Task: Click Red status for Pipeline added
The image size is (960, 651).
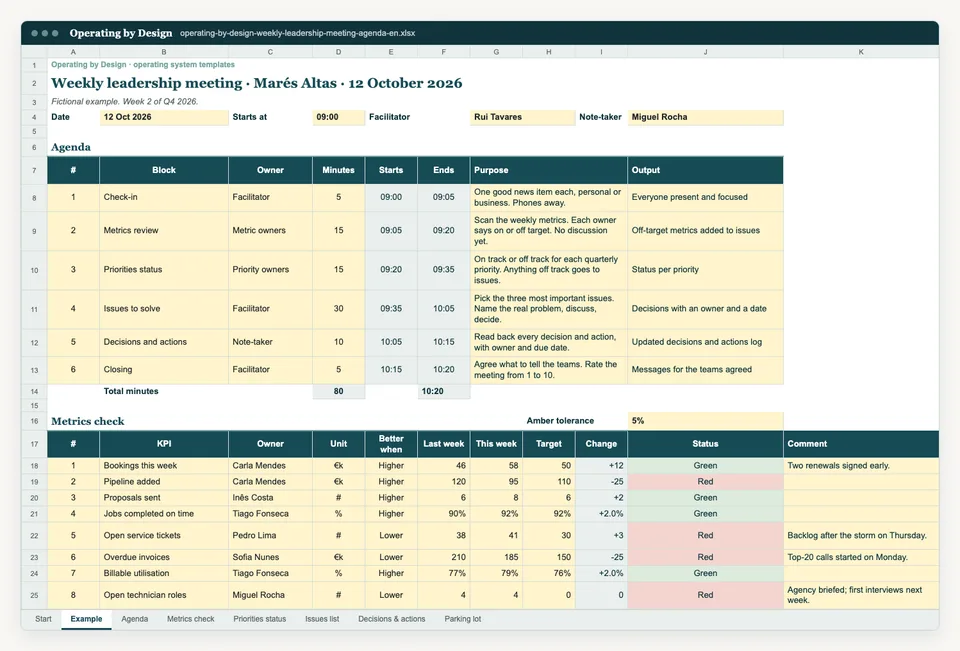Action: [x=705, y=482]
